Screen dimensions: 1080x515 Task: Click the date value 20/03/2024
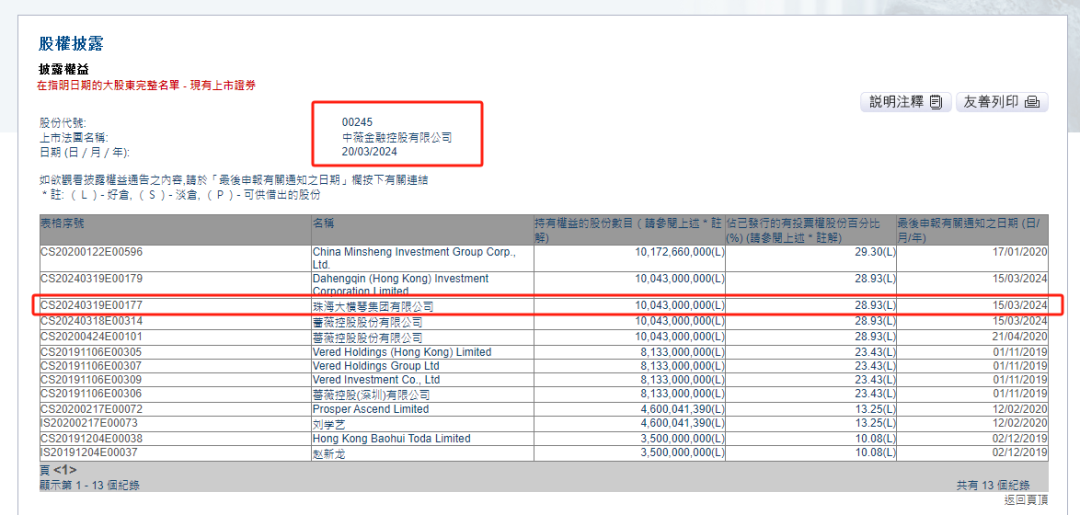(370, 152)
